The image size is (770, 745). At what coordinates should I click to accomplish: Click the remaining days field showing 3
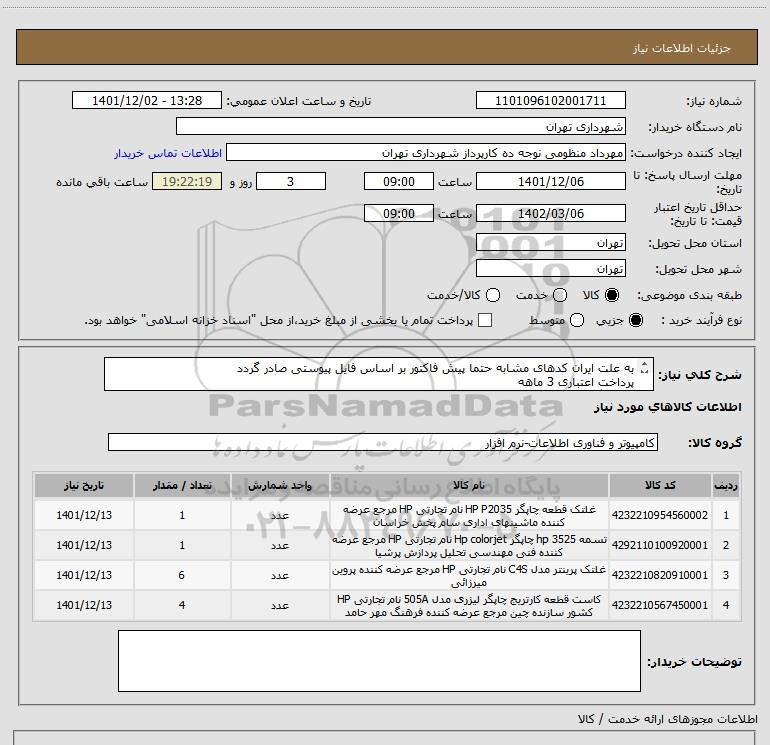(x=291, y=181)
